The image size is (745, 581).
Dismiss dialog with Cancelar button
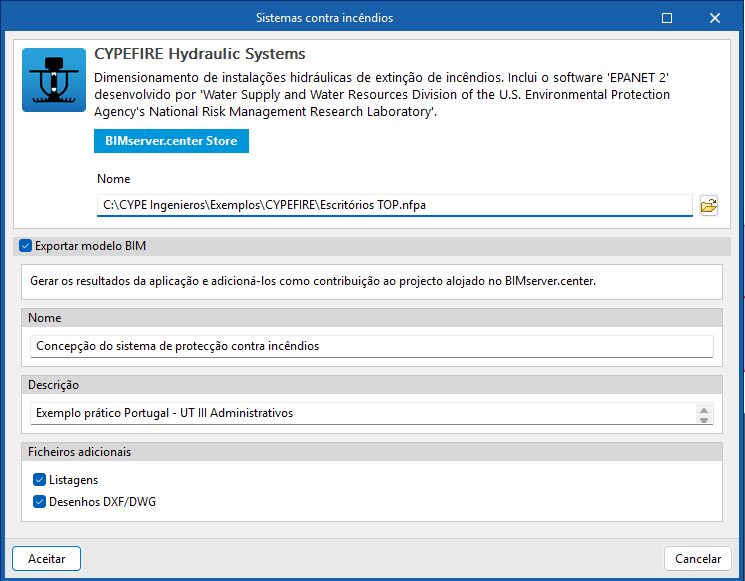coord(697,559)
